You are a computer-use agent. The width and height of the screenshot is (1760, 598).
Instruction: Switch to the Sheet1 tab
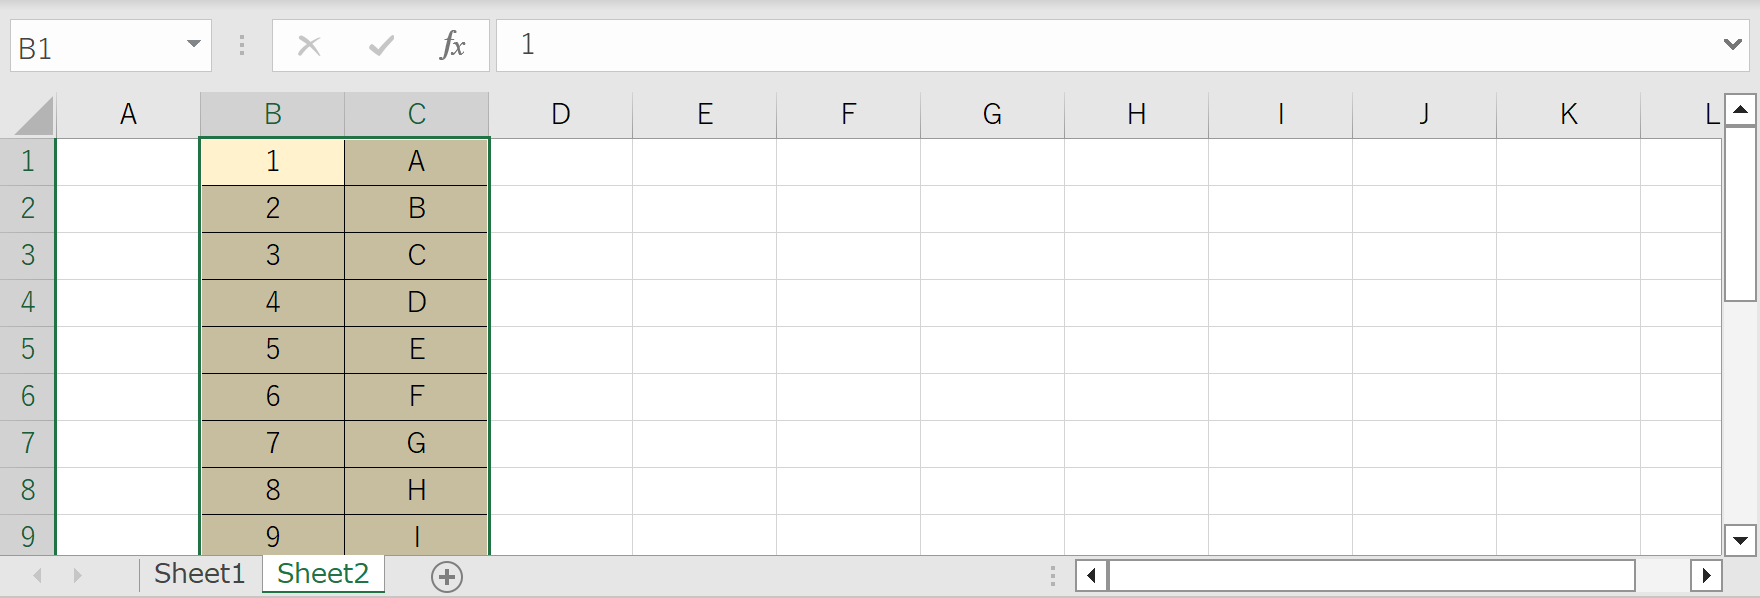pyautogui.click(x=199, y=574)
